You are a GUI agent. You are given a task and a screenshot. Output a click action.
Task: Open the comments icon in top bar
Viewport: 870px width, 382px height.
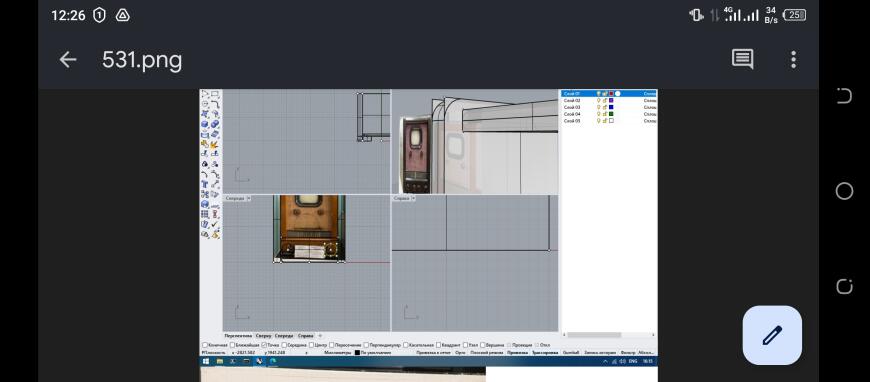tap(742, 59)
